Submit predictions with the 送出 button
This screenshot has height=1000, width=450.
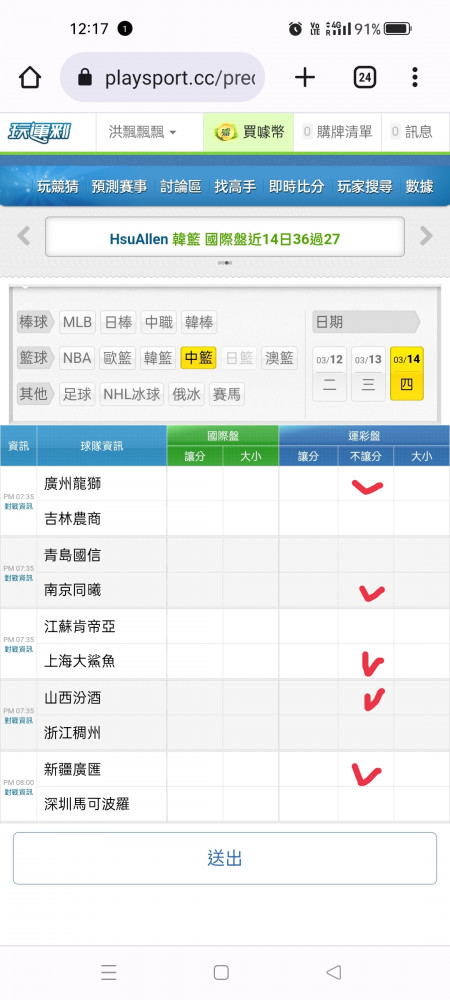point(225,858)
